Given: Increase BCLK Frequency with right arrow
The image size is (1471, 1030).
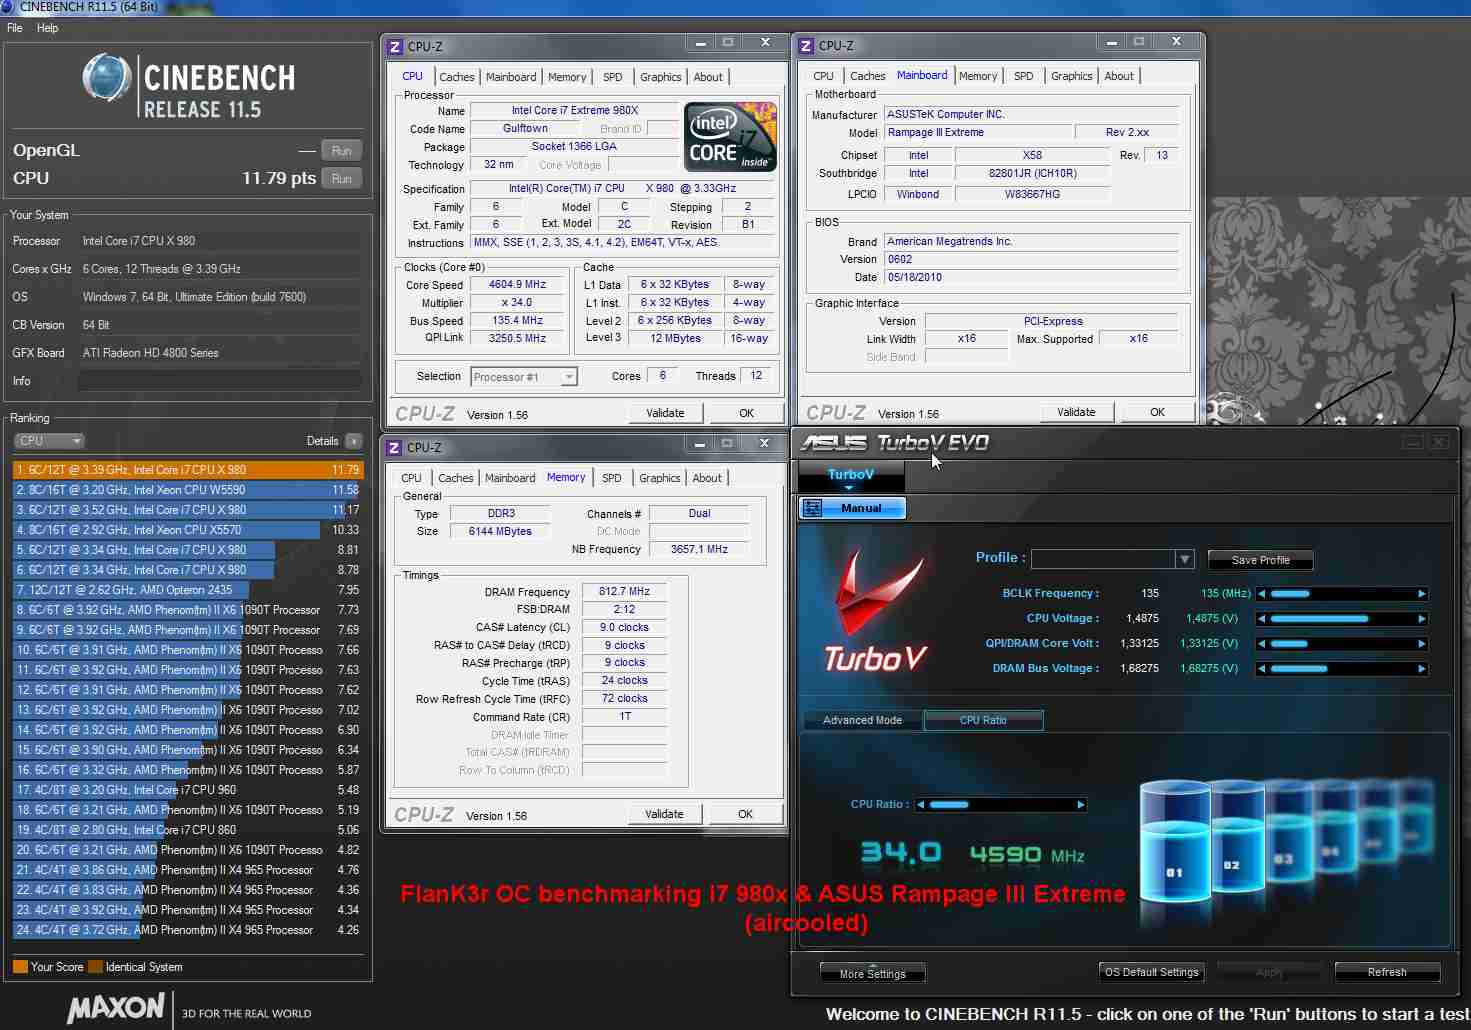Looking at the screenshot, I should [x=1422, y=594].
